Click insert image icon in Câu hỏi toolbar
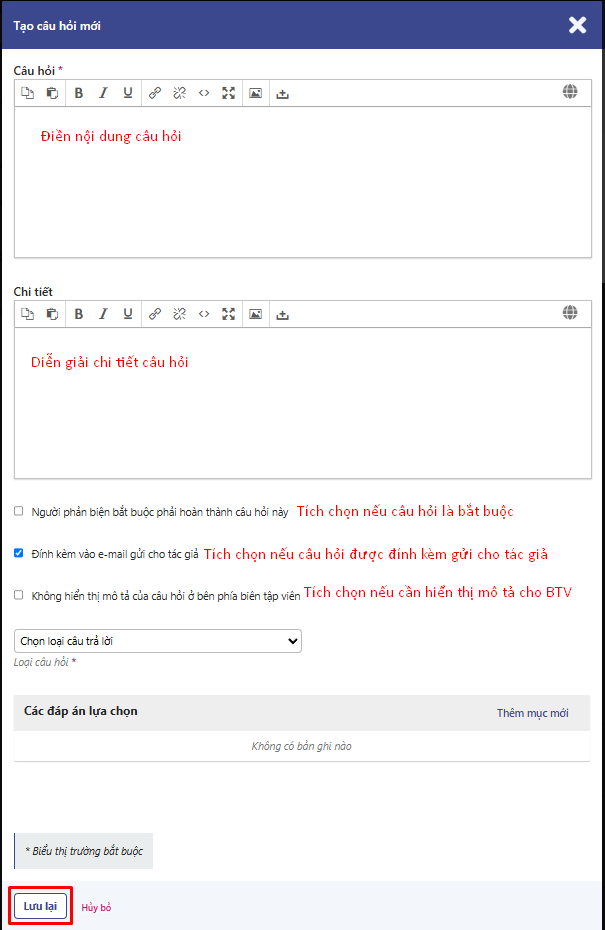 pos(255,93)
